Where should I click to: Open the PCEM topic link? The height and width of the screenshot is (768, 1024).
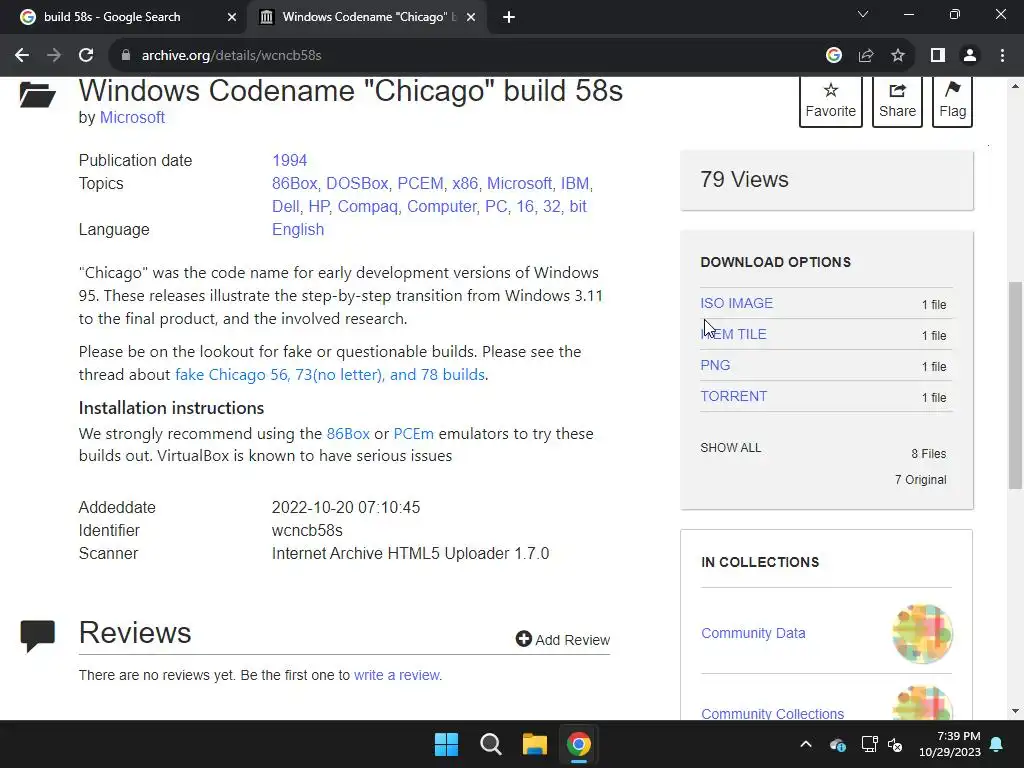pos(420,184)
